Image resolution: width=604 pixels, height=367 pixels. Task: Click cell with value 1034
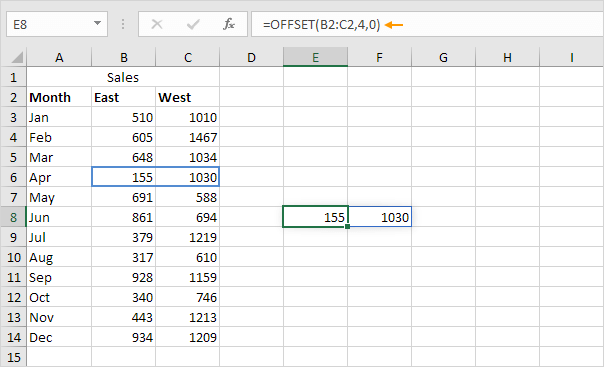(x=188, y=157)
